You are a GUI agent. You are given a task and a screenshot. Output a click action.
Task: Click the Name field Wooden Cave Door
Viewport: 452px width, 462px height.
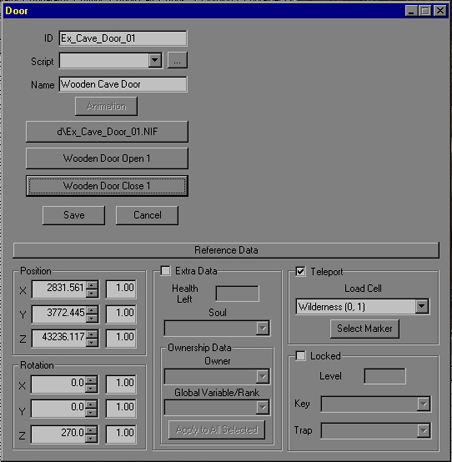123,84
